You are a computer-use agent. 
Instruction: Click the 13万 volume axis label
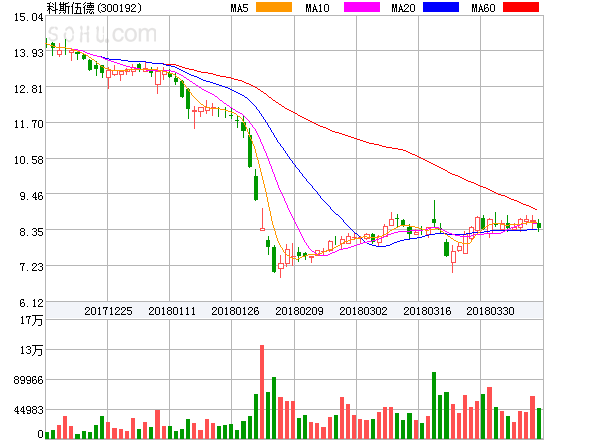(x=32, y=350)
